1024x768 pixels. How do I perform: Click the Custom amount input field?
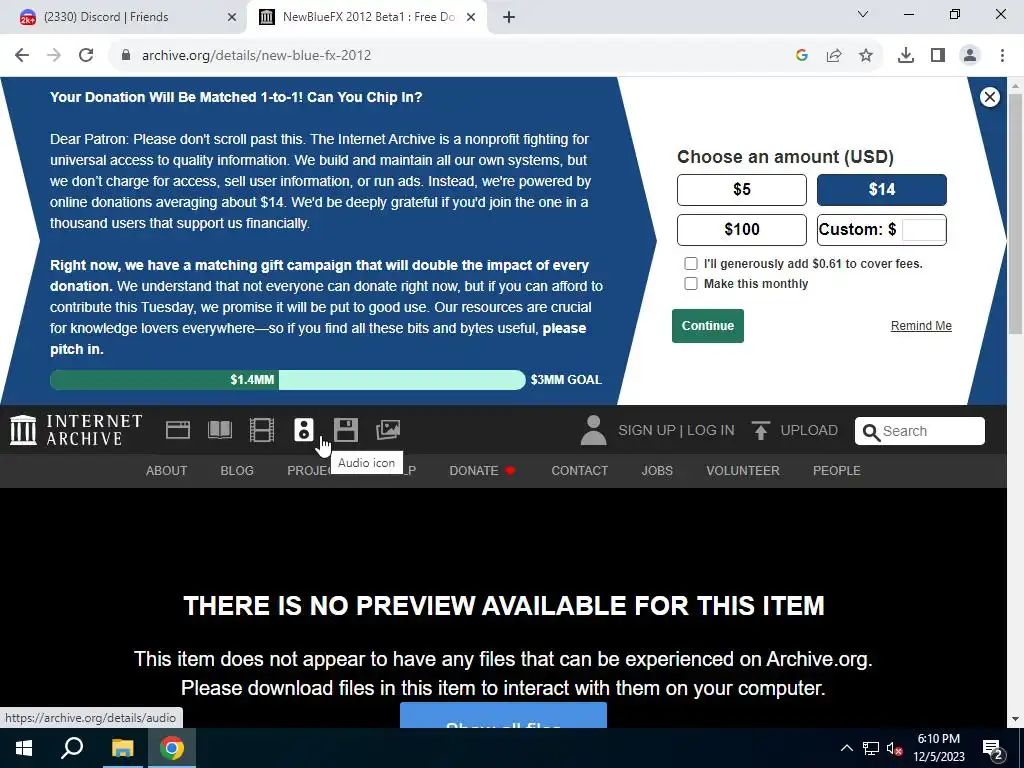[923, 229]
